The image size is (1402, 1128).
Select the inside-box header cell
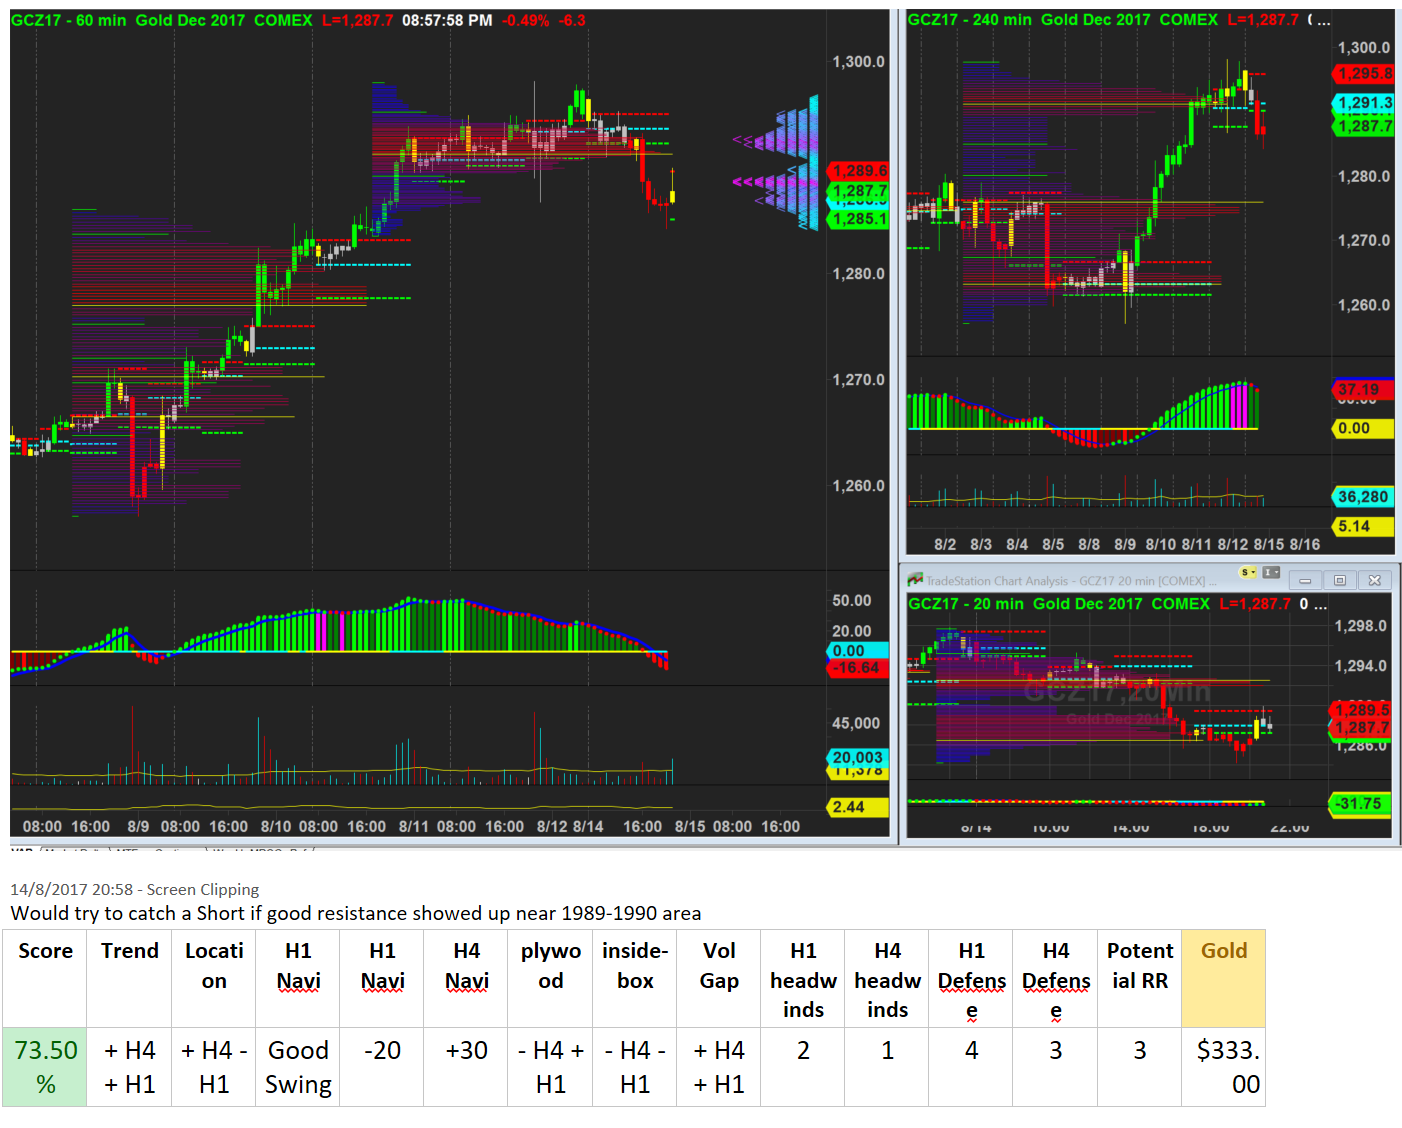(634, 979)
